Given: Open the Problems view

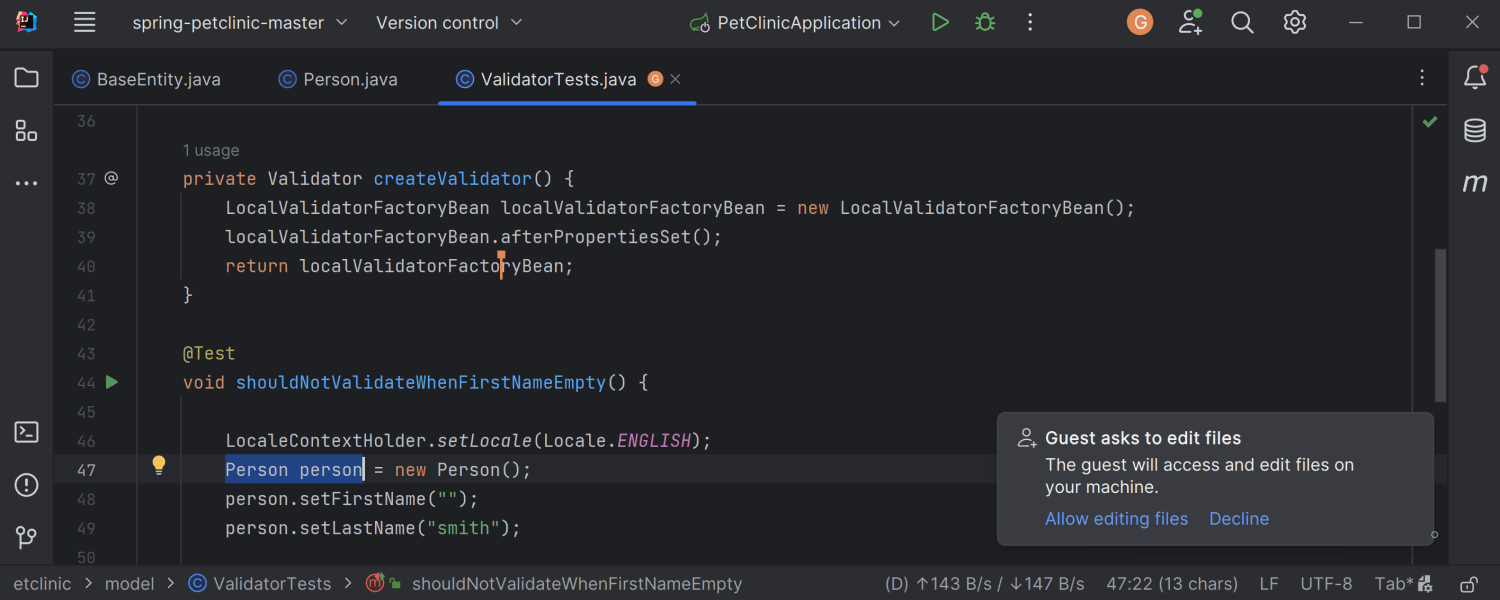Looking at the screenshot, I should 26,484.
